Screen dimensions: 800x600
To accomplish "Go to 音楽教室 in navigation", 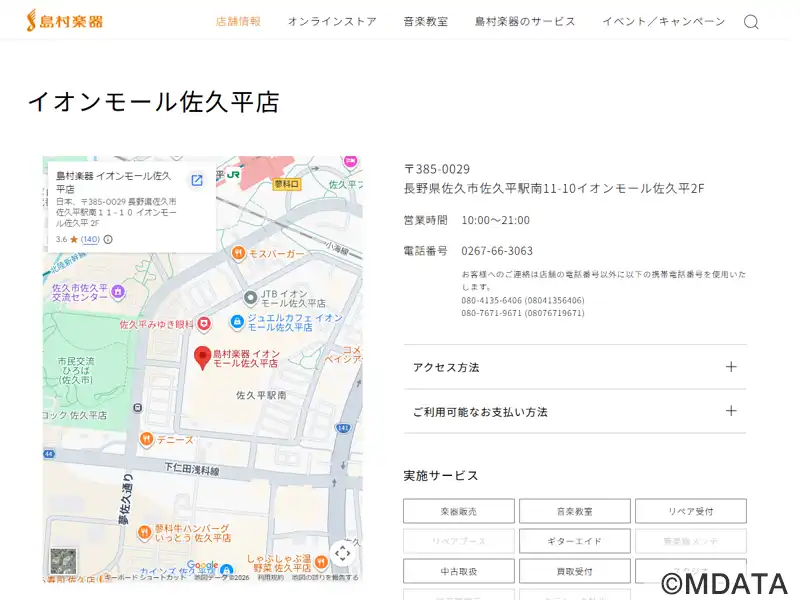I will [425, 21].
